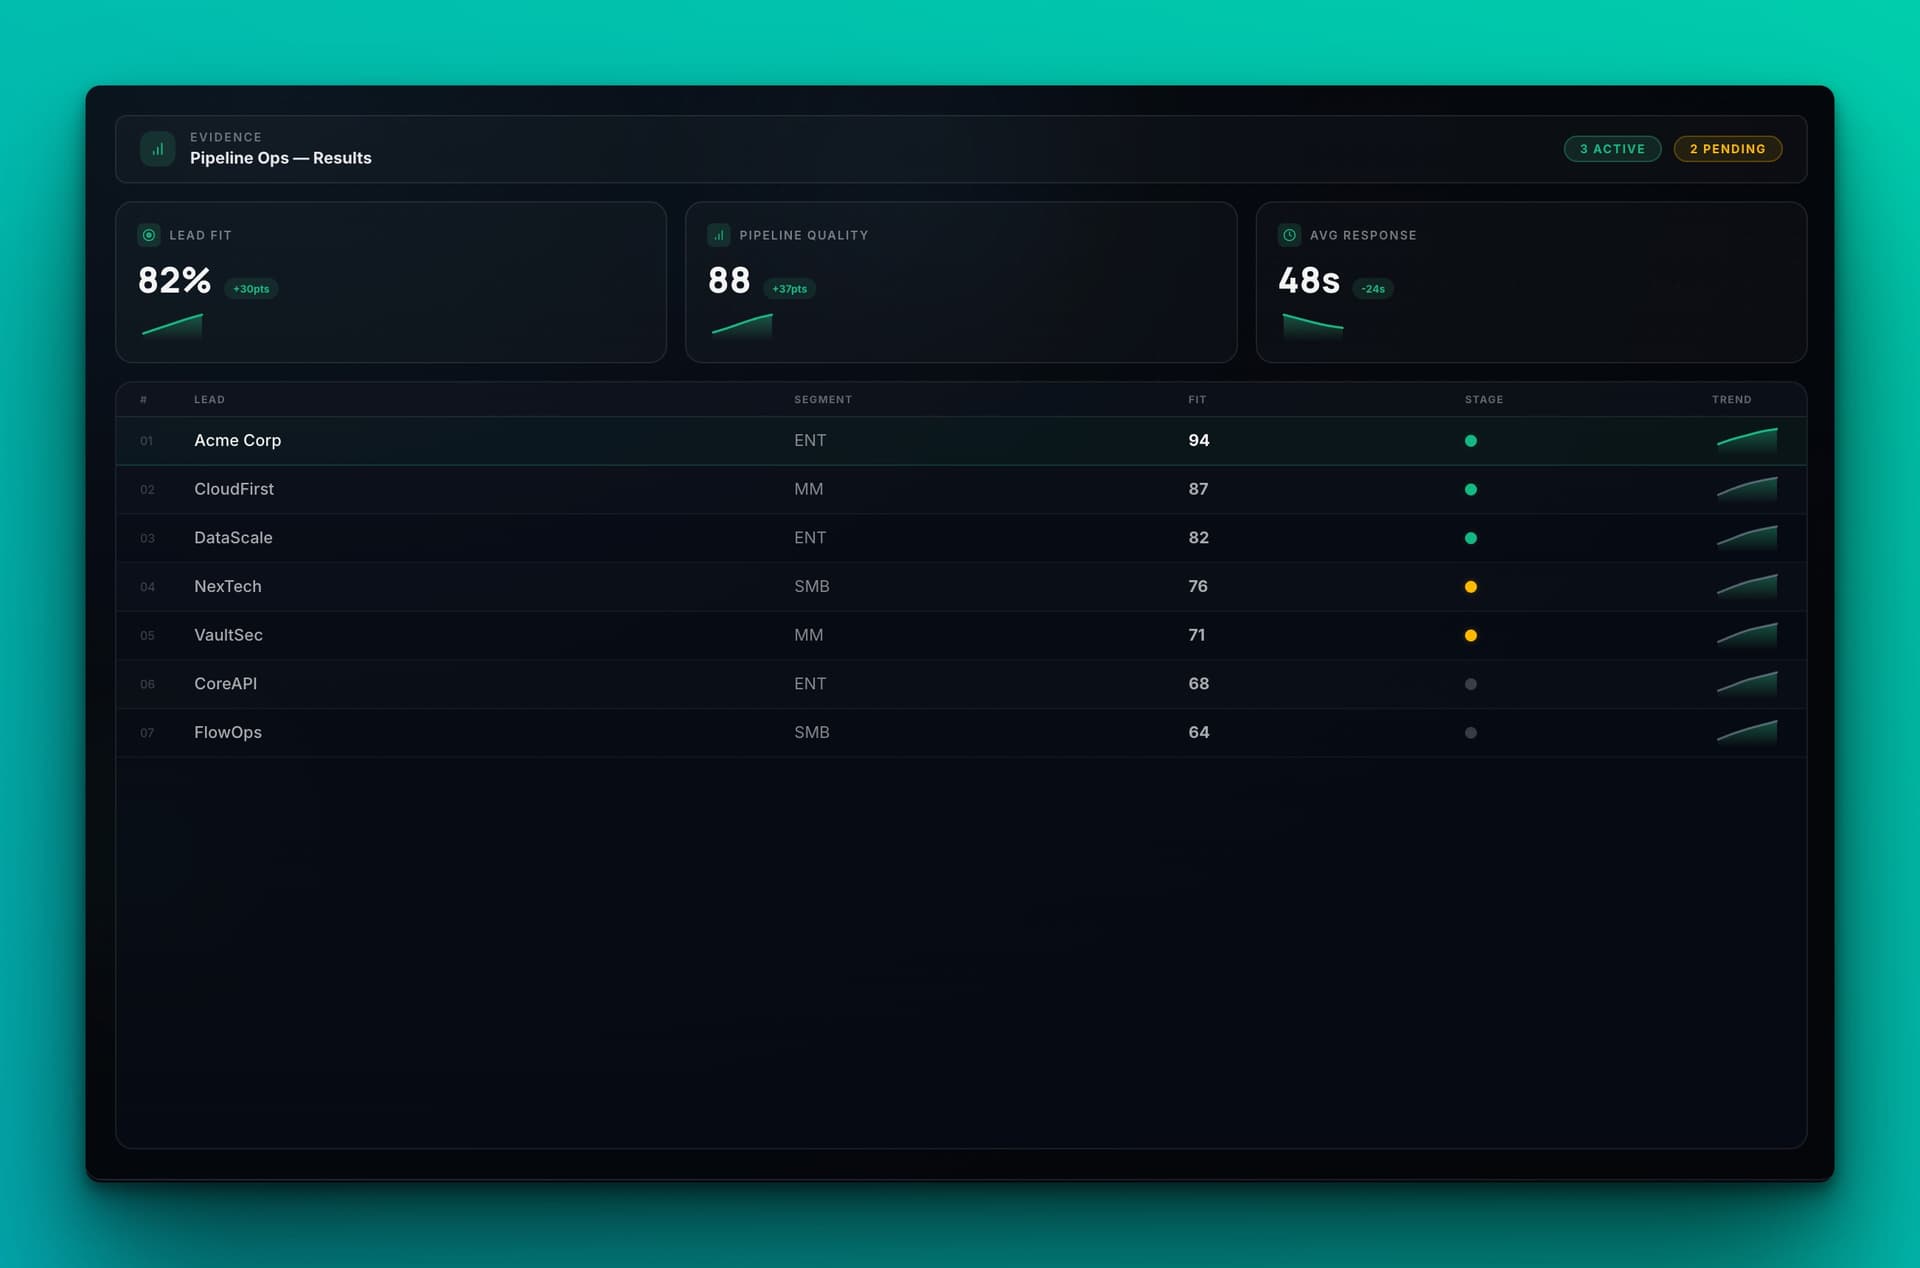
Task: Click the FlowOps trend sparkline
Action: (1746, 732)
